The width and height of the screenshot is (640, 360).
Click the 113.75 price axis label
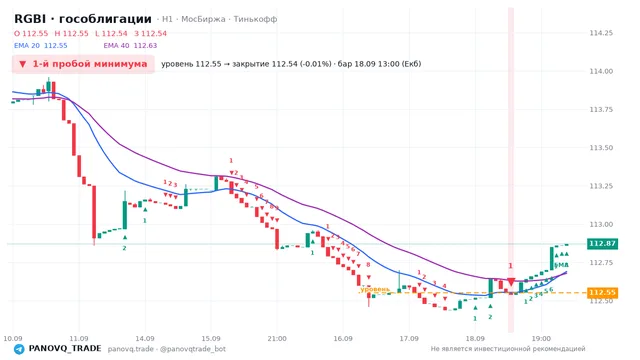pos(601,110)
